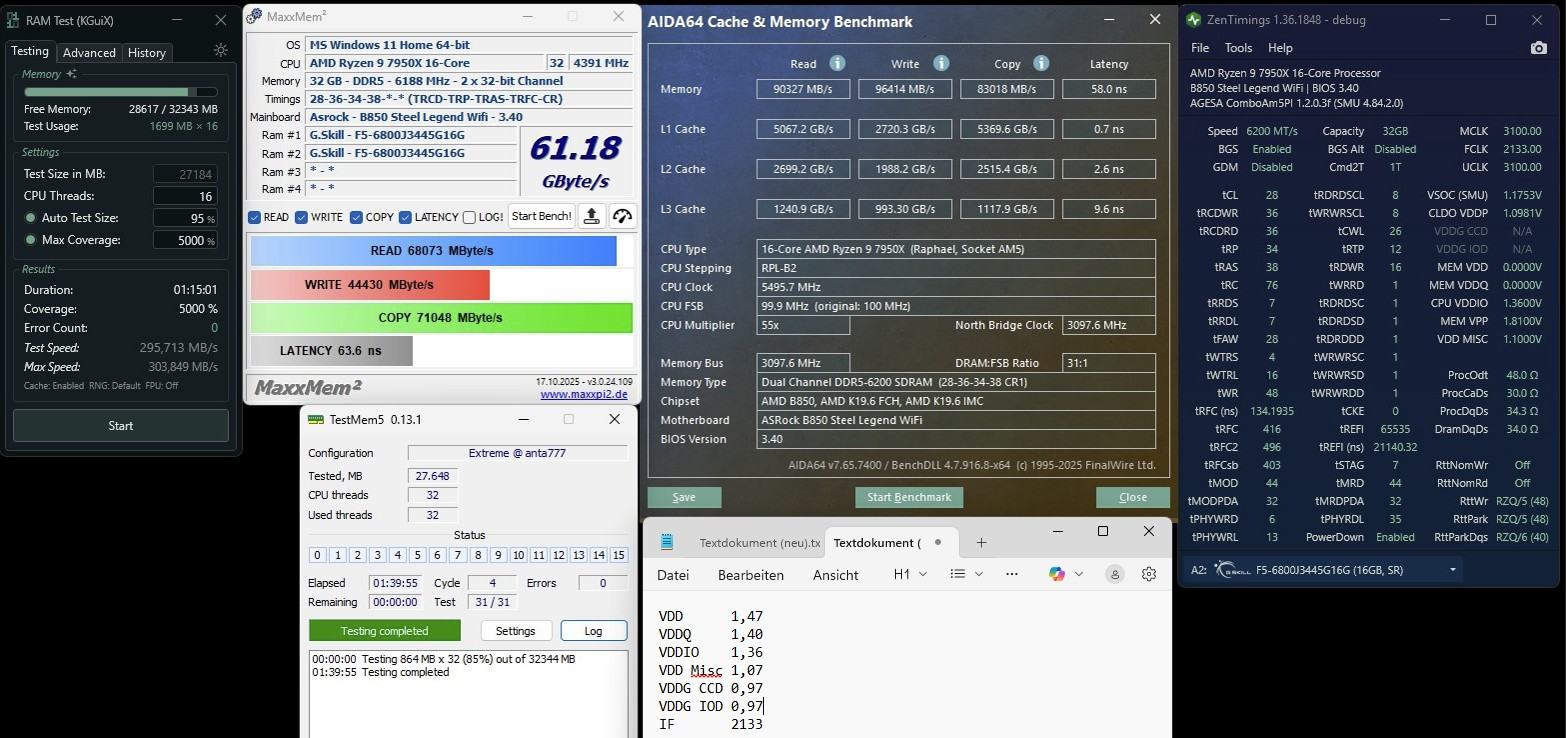Expand the list style dropdown arrow in Notepad
This screenshot has width=1566, height=738.
click(x=978, y=574)
